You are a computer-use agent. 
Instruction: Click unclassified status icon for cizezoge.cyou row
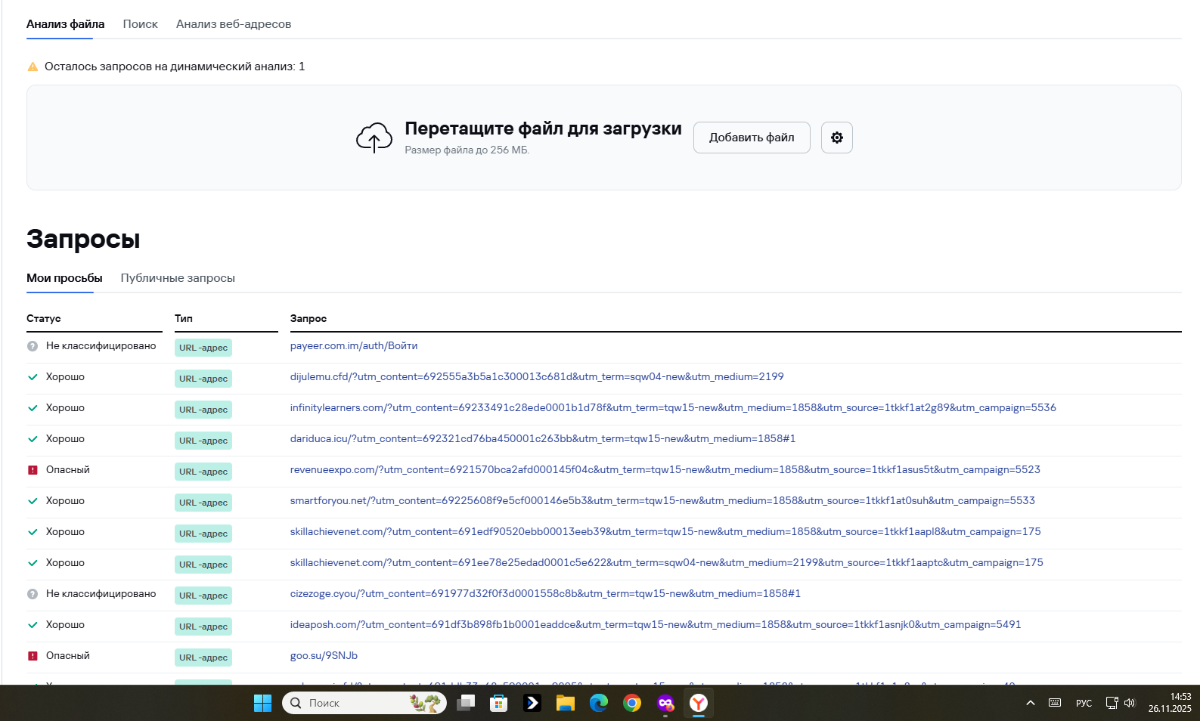click(x=33, y=594)
